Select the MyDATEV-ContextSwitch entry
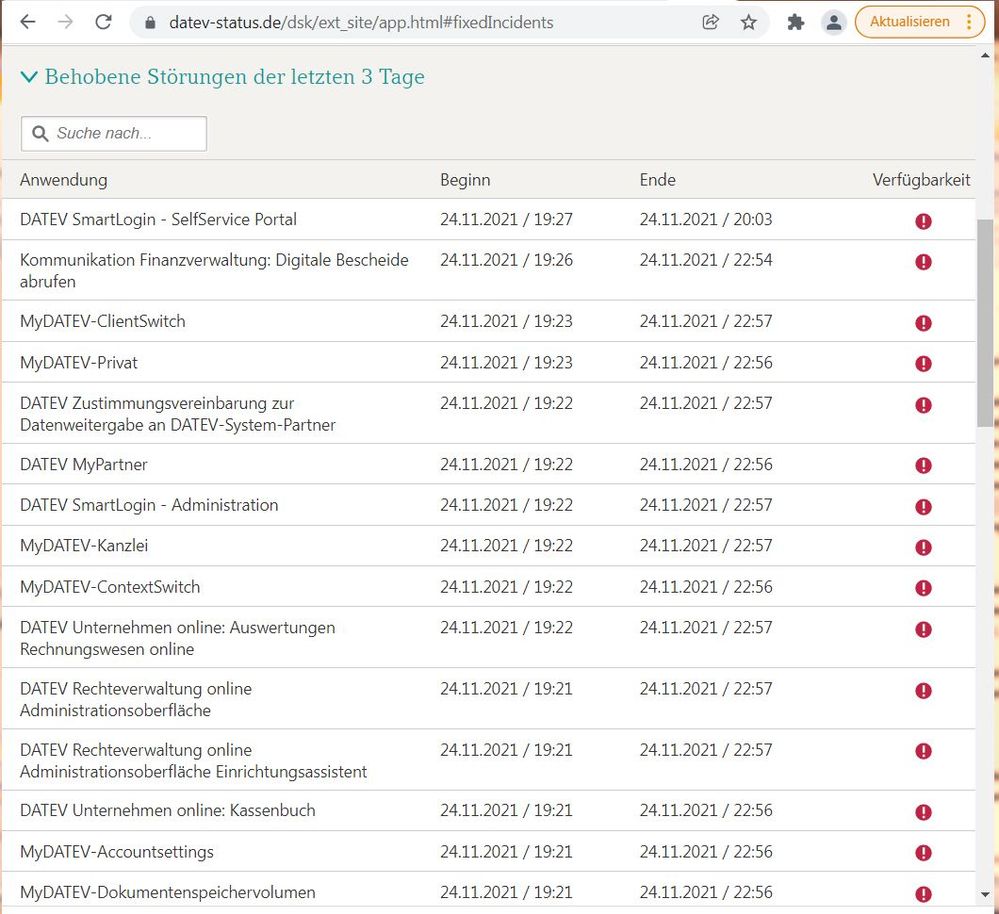 pos(110,587)
